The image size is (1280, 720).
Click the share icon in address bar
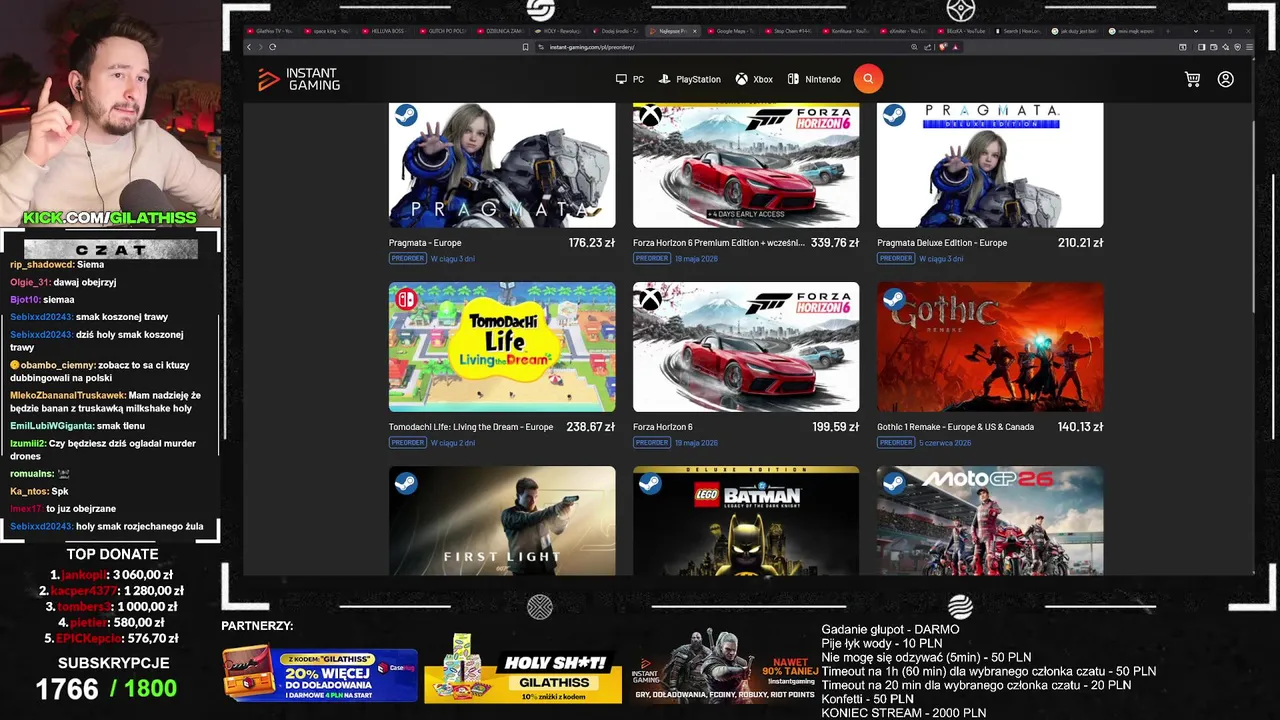[x=927, y=47]
